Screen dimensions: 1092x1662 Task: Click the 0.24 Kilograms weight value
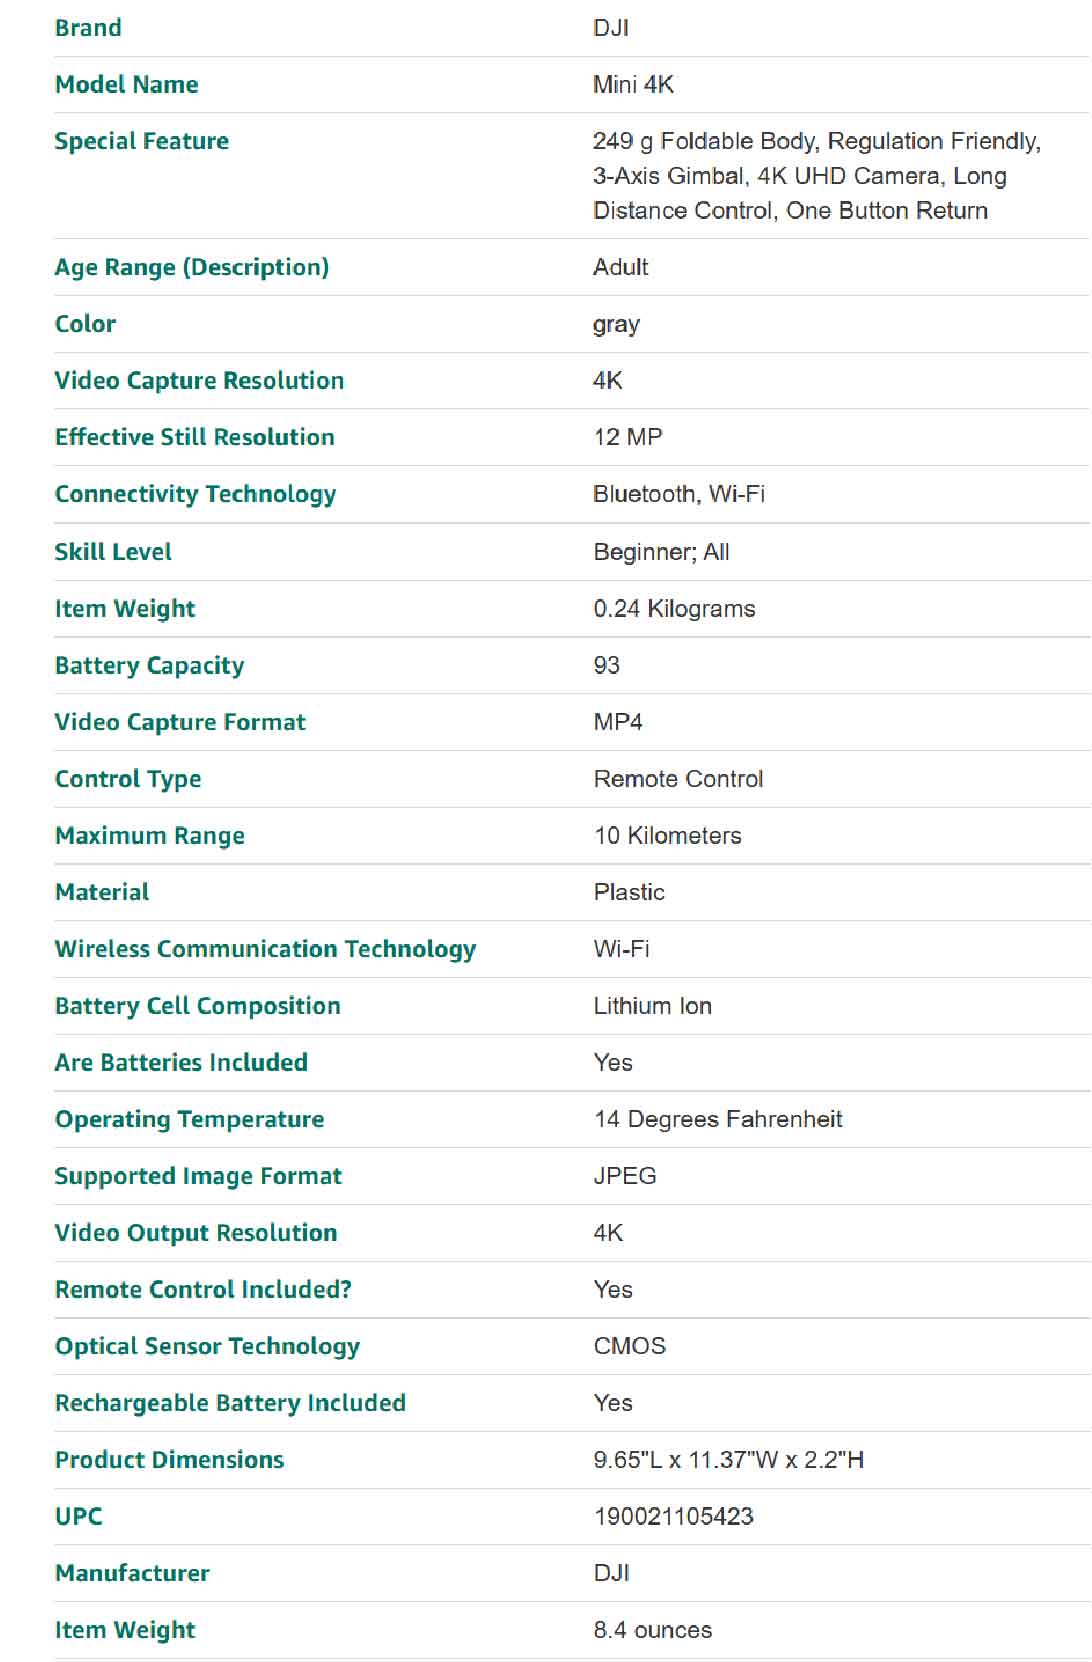point(674,609)
